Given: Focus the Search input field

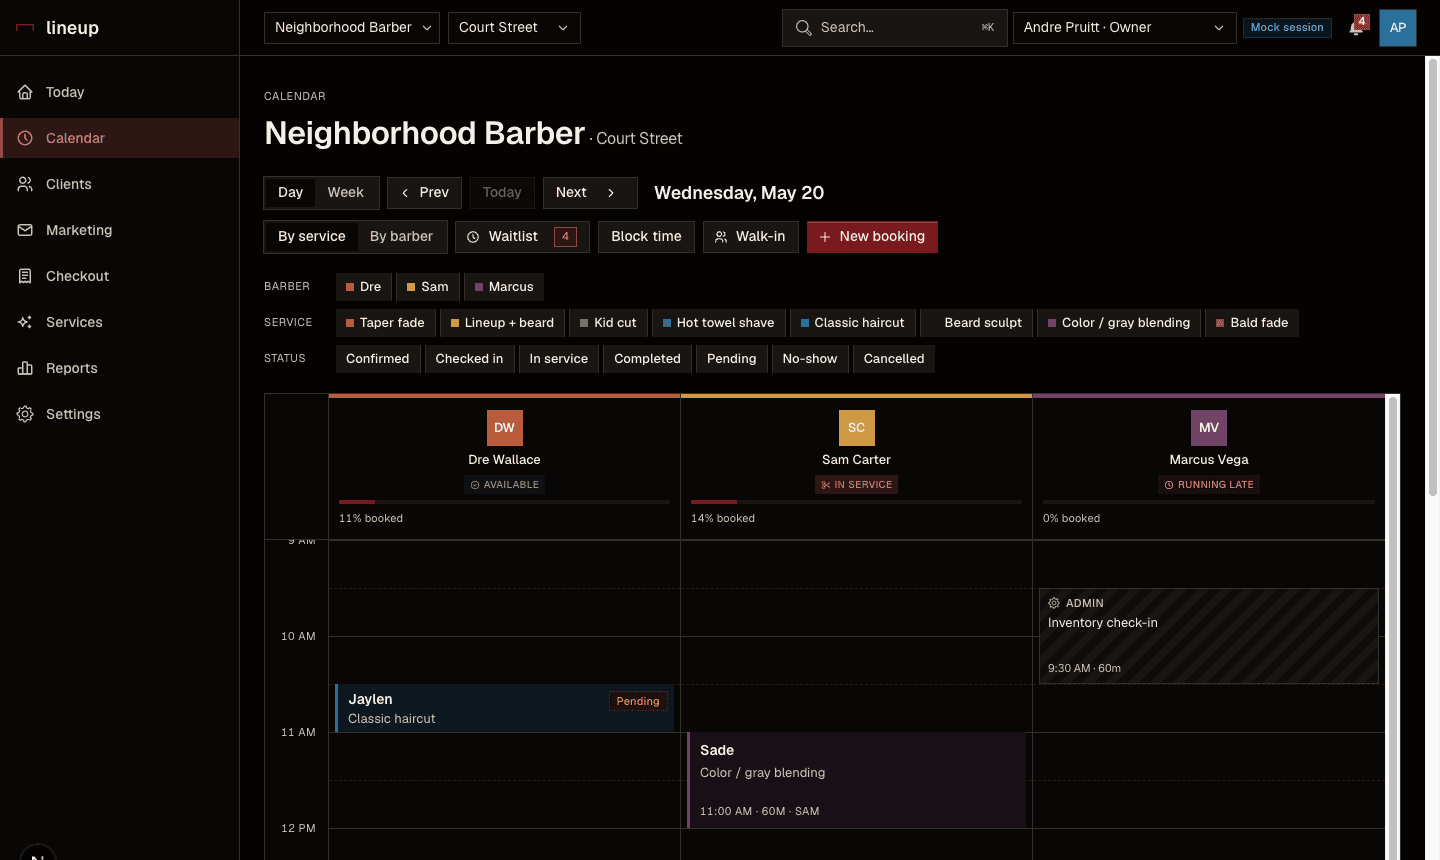Looking at the screenshot, I should tap(895, 28).
